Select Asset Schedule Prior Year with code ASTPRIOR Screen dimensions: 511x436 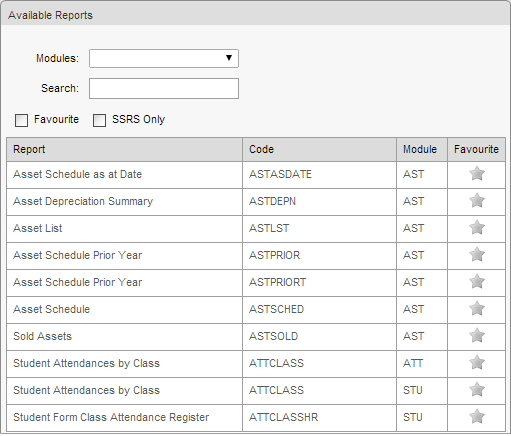(77, 255)
